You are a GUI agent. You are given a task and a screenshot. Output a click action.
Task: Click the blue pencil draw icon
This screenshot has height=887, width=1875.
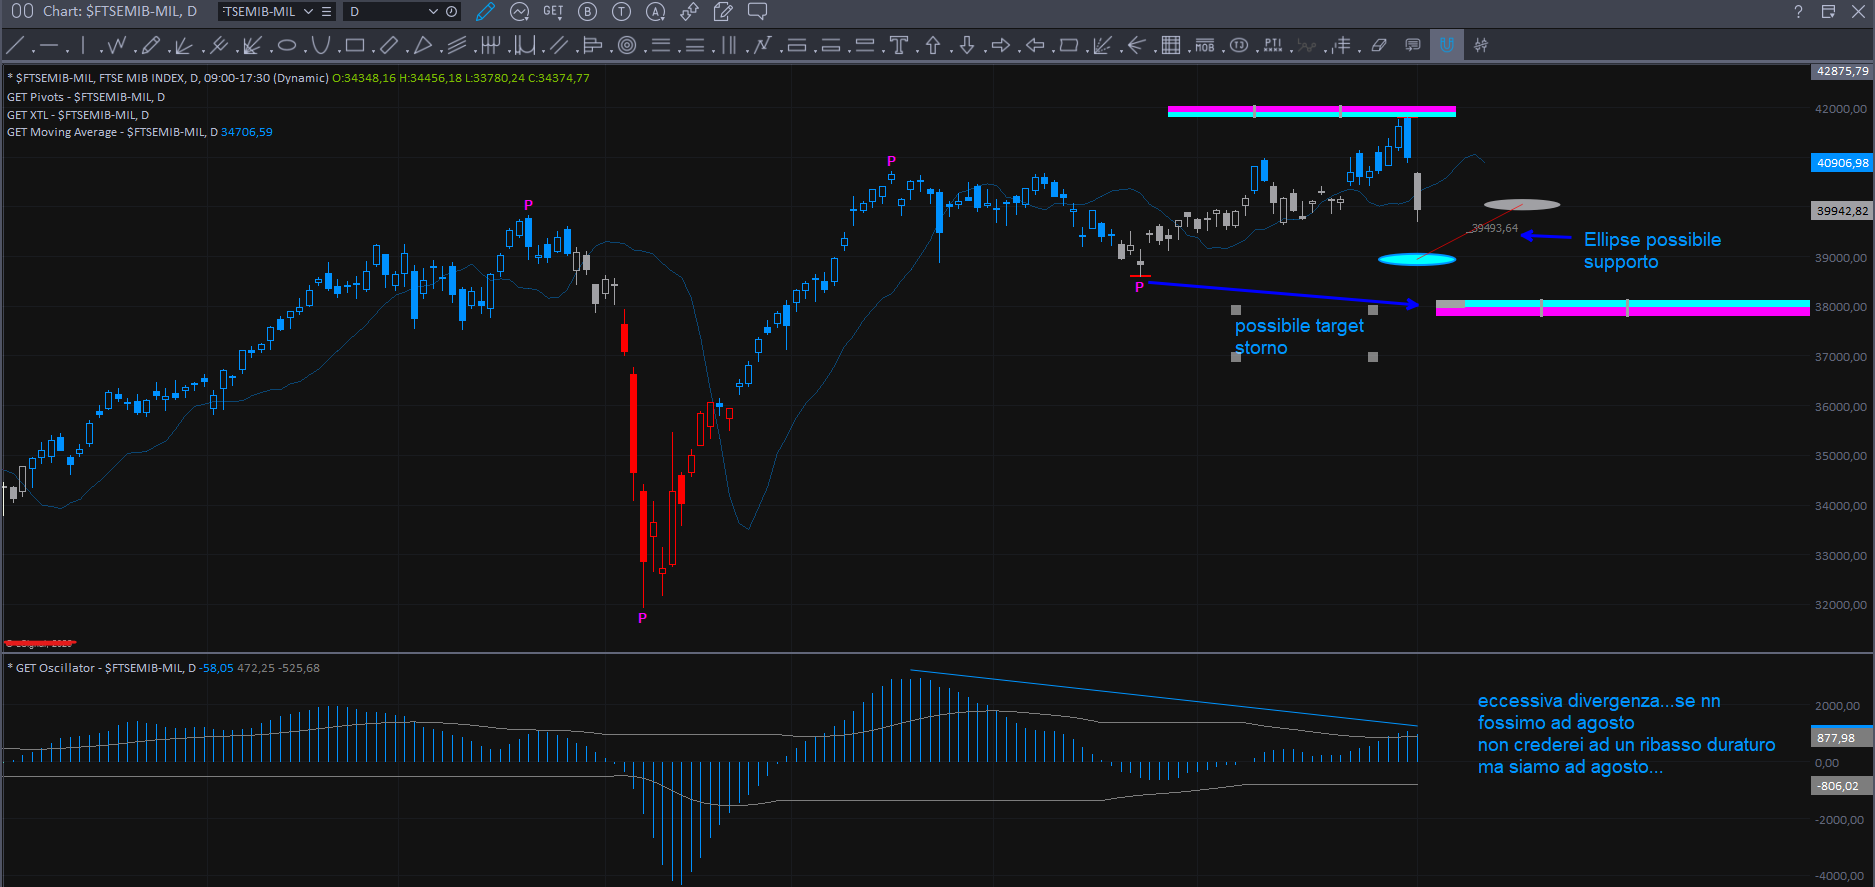click(x=485, y=12)
